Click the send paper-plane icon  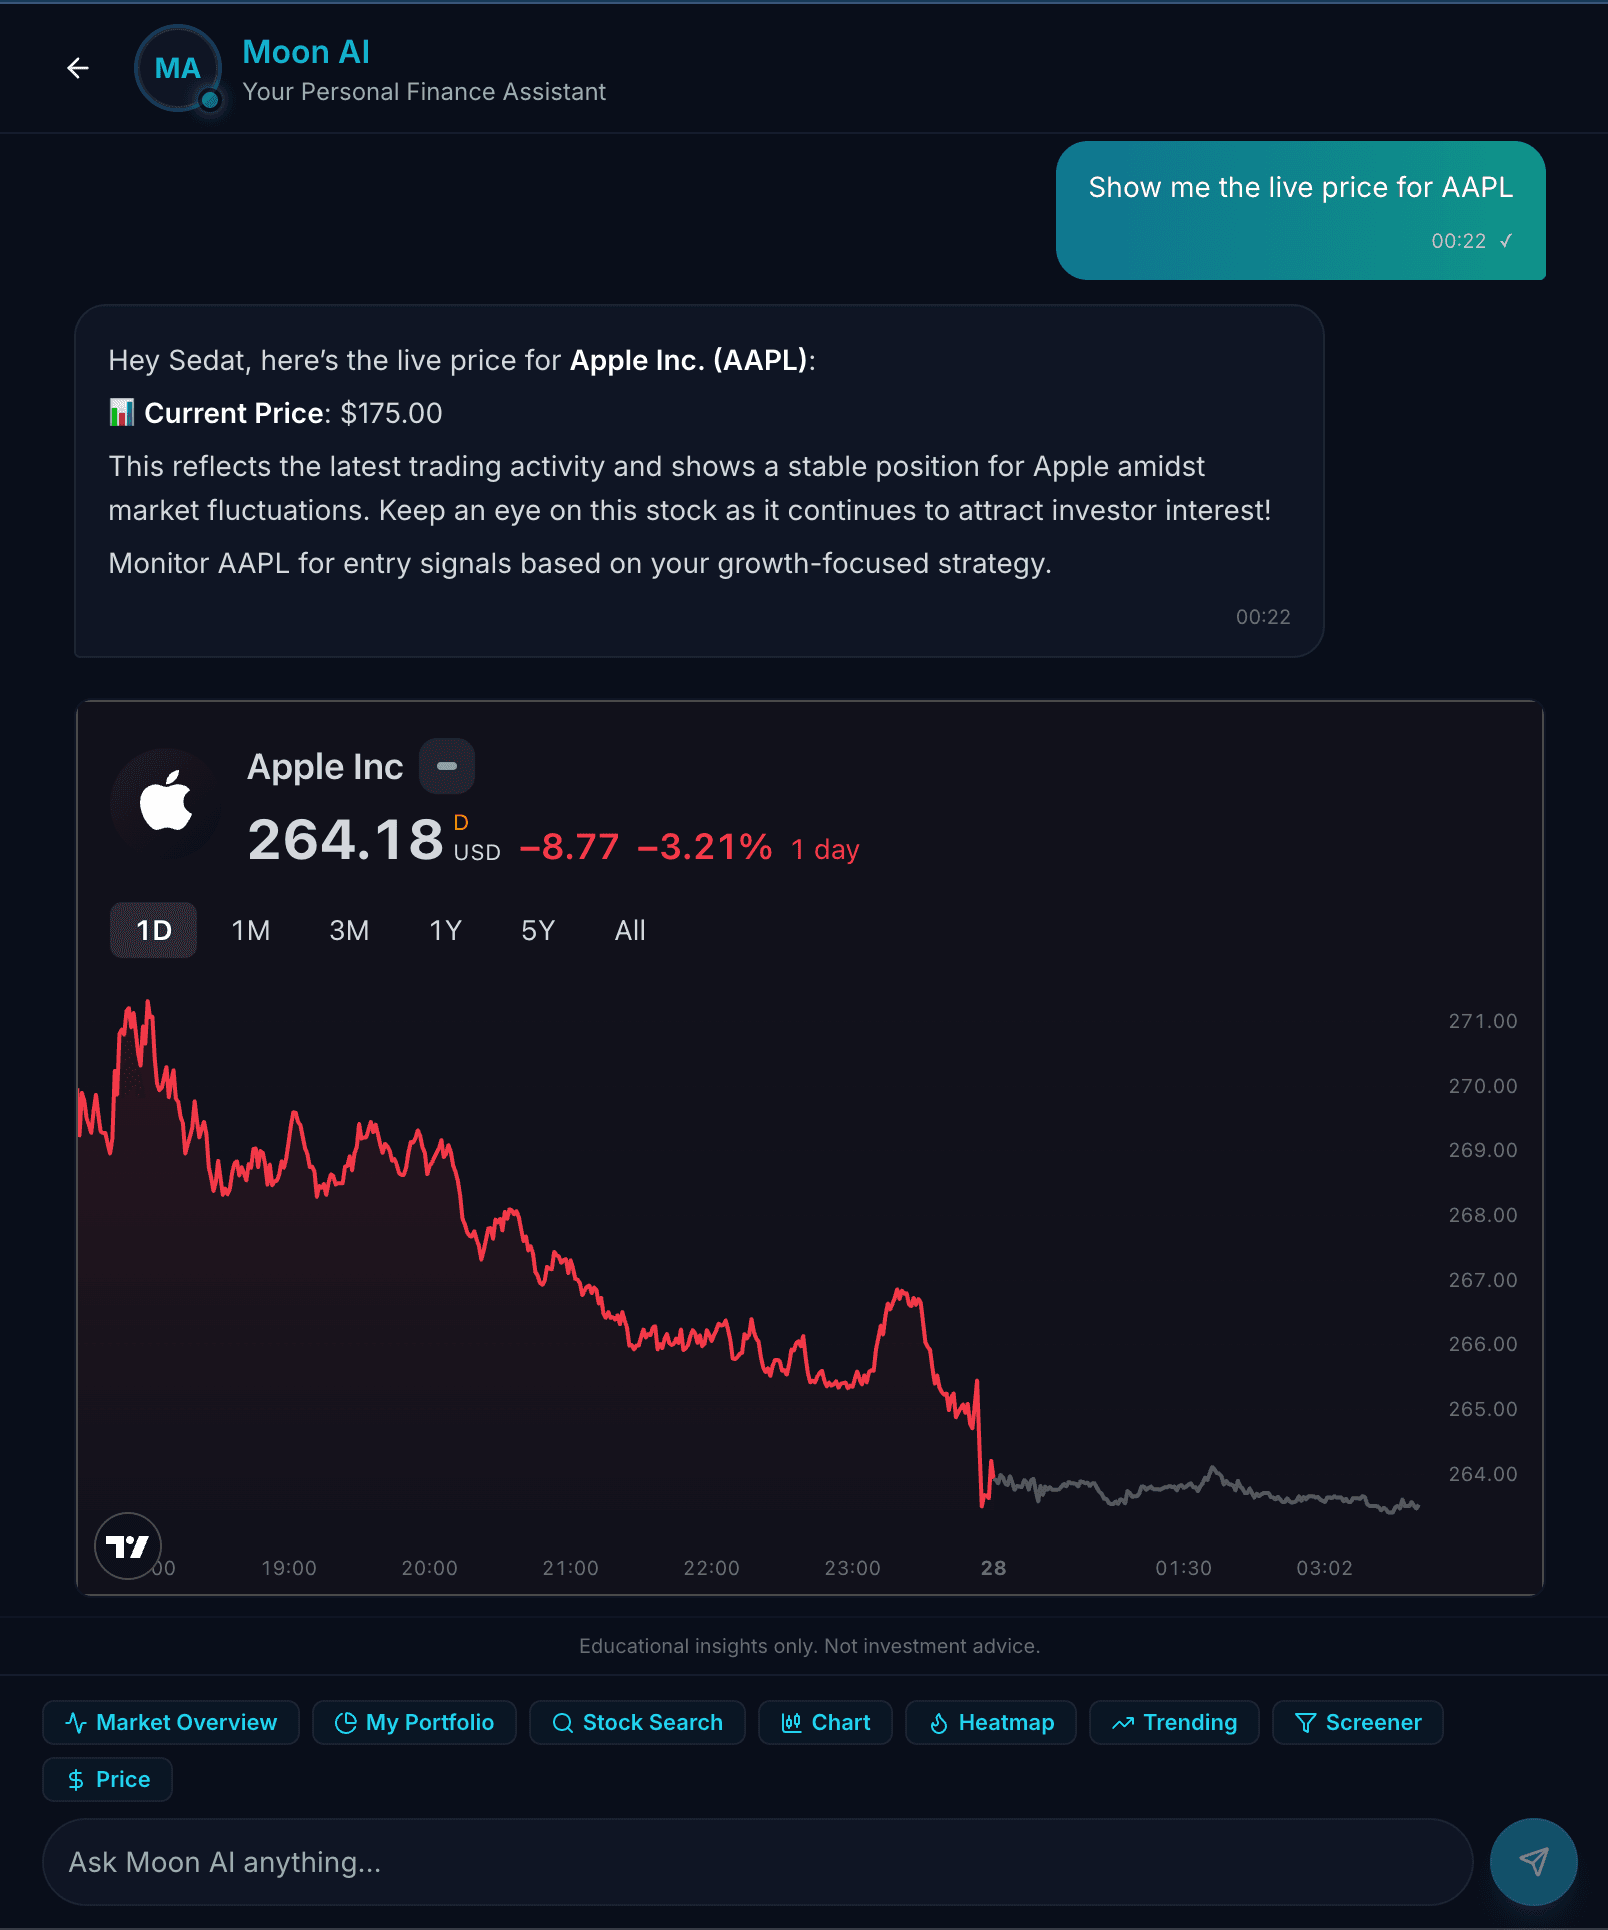[1535, 1862]
